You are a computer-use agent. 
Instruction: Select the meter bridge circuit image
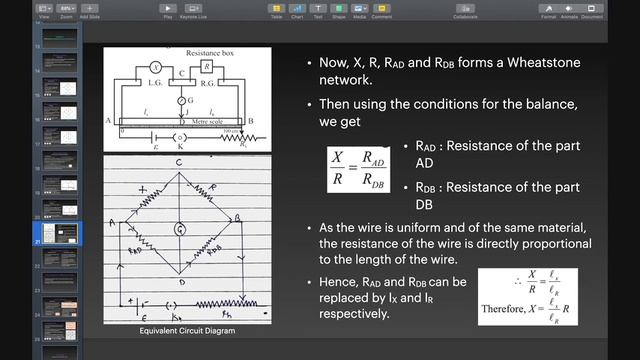coord(187,99)
